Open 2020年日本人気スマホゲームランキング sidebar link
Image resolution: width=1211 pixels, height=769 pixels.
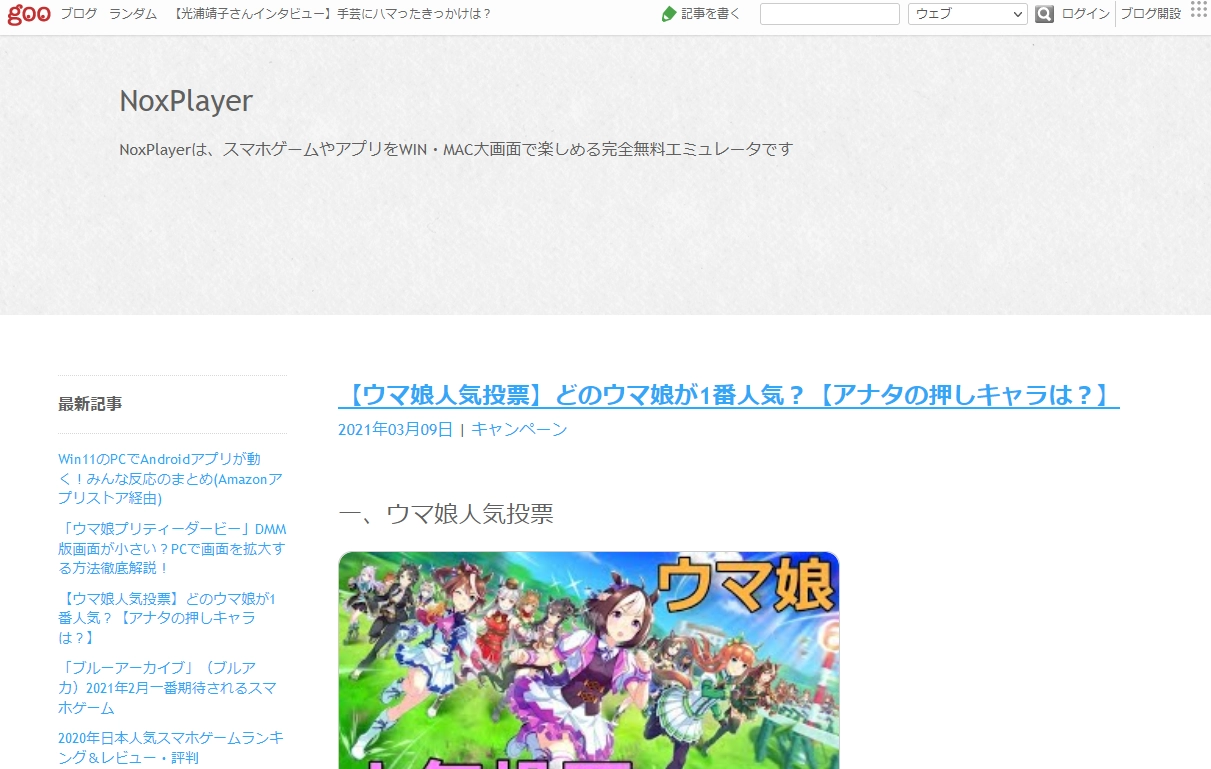point(171,747)
